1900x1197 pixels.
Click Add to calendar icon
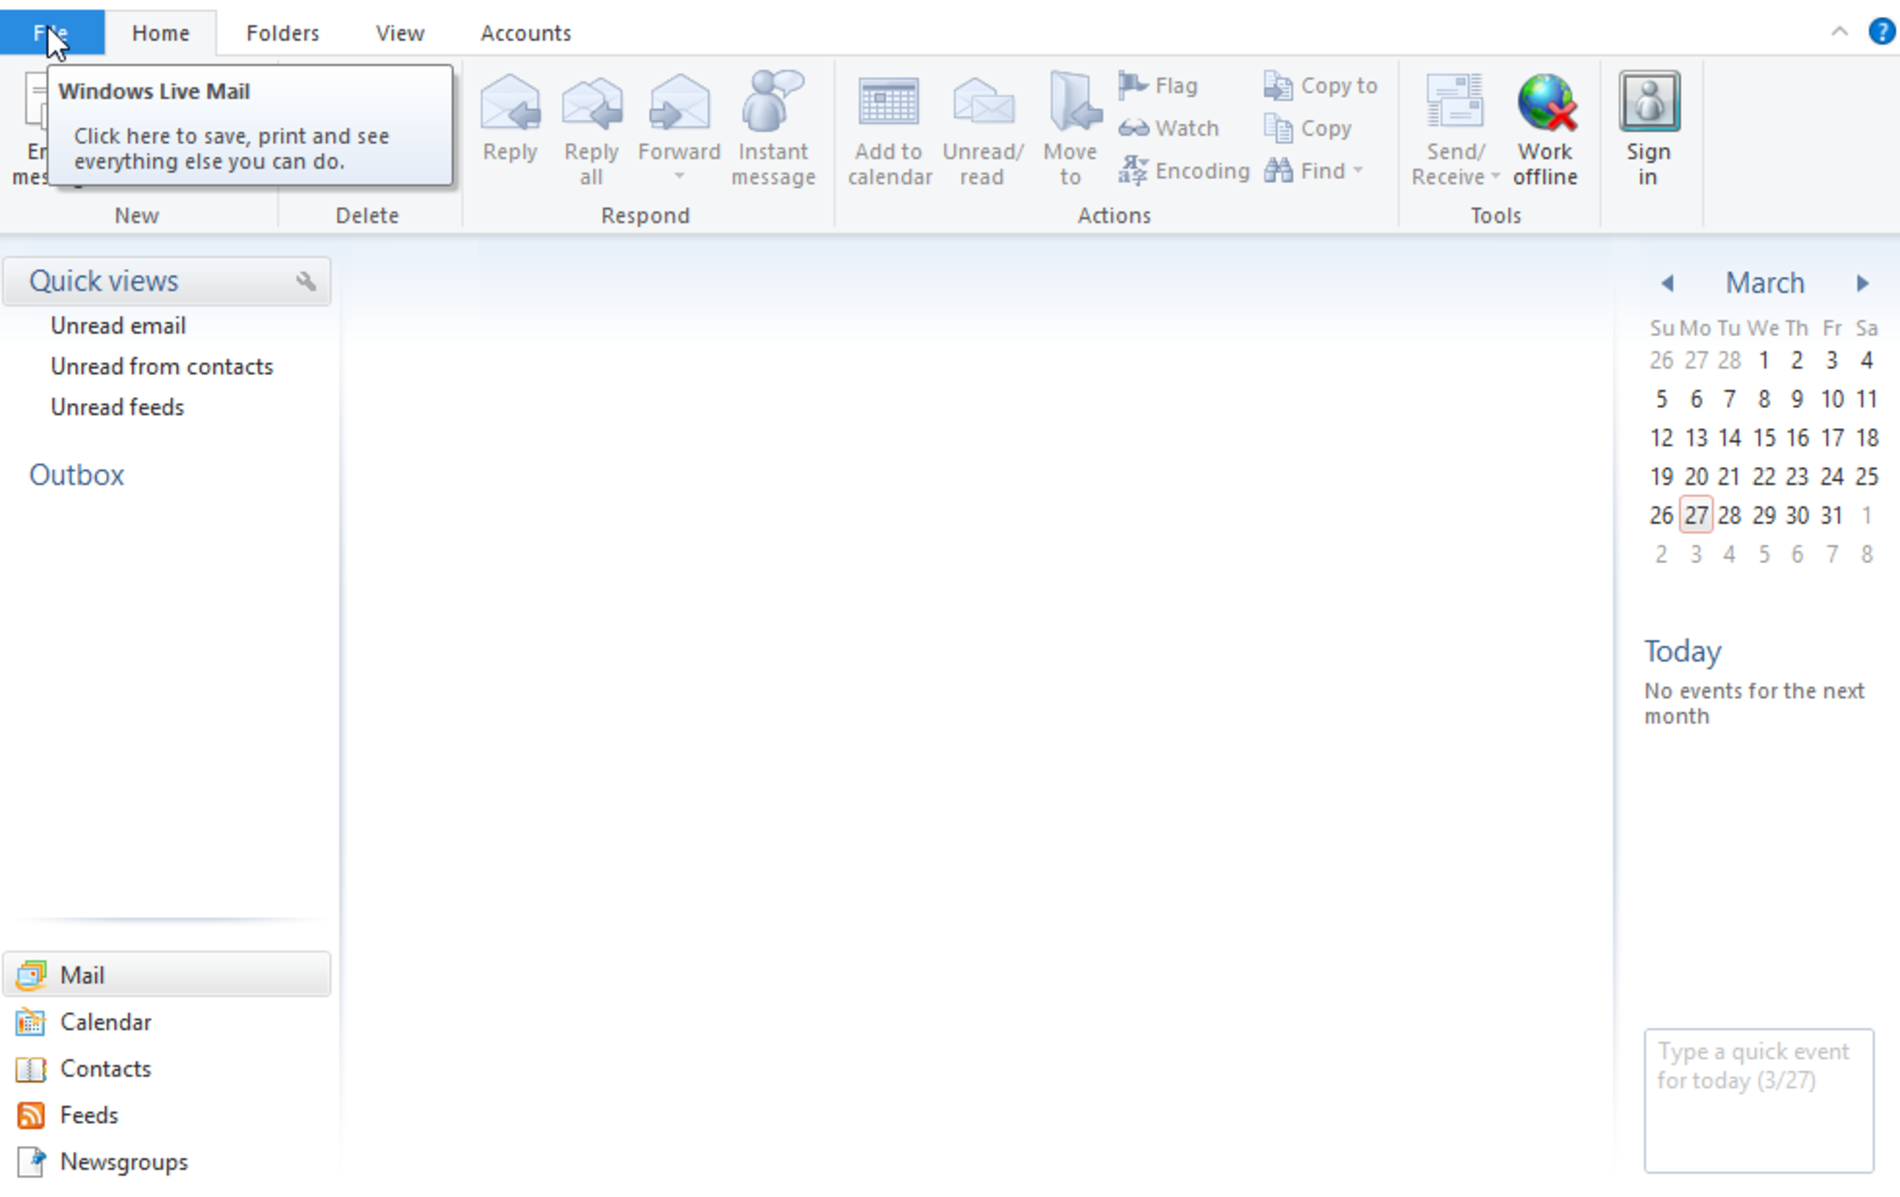tap(889, 102)
